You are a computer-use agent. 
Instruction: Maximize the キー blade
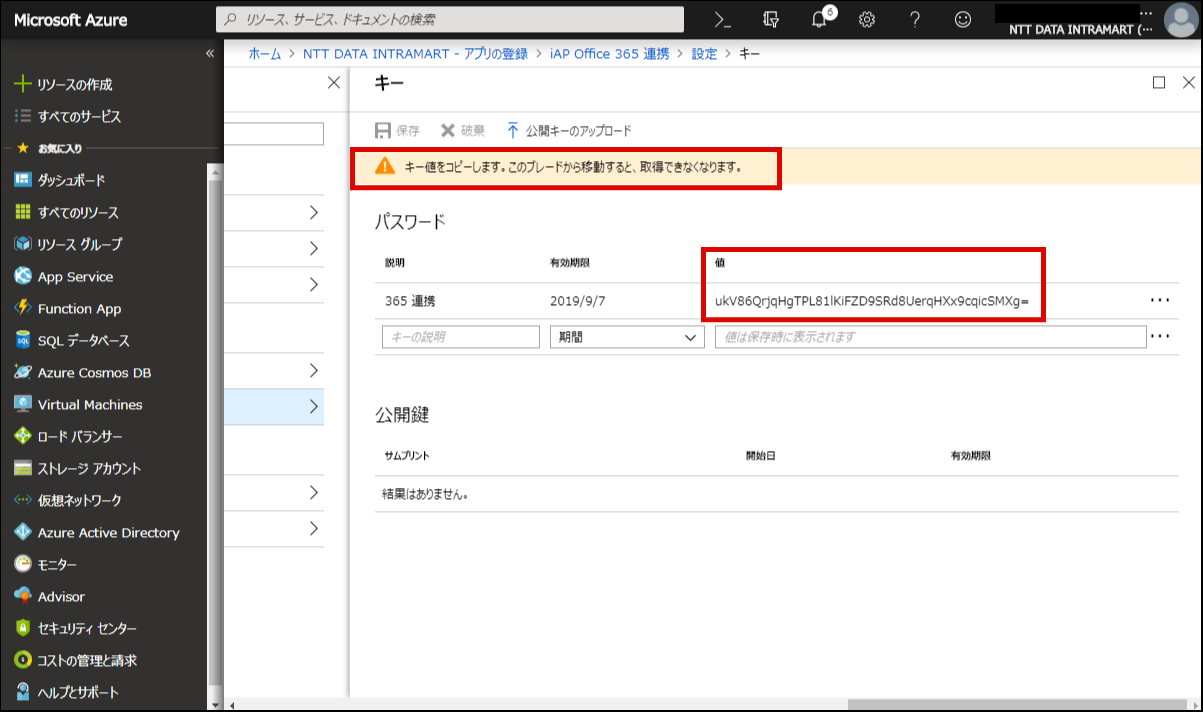click(1159, 83)
